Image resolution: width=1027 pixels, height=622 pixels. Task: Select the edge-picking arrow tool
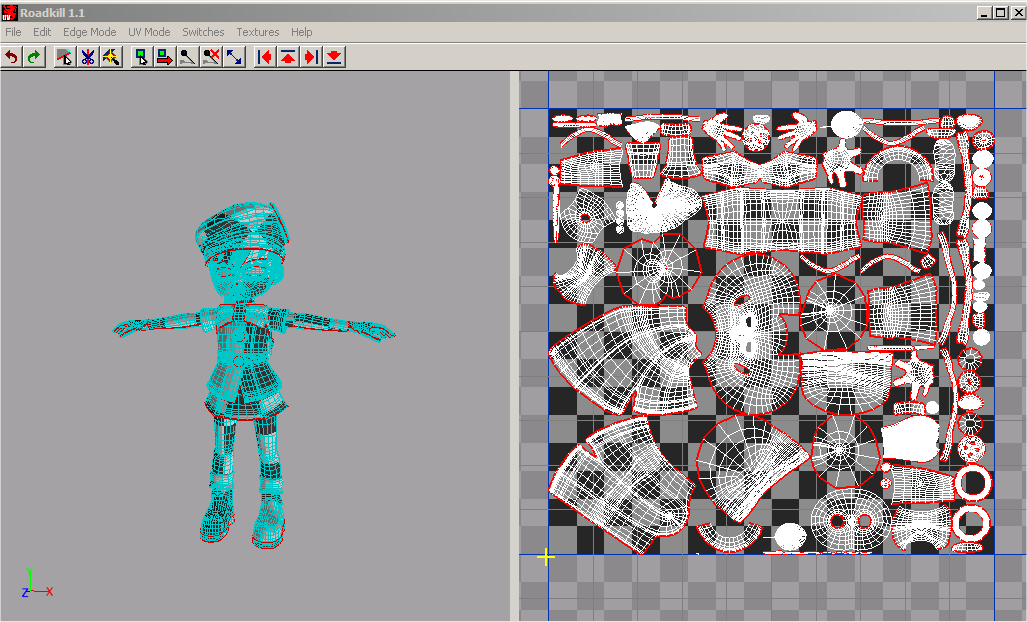(63, 57)
